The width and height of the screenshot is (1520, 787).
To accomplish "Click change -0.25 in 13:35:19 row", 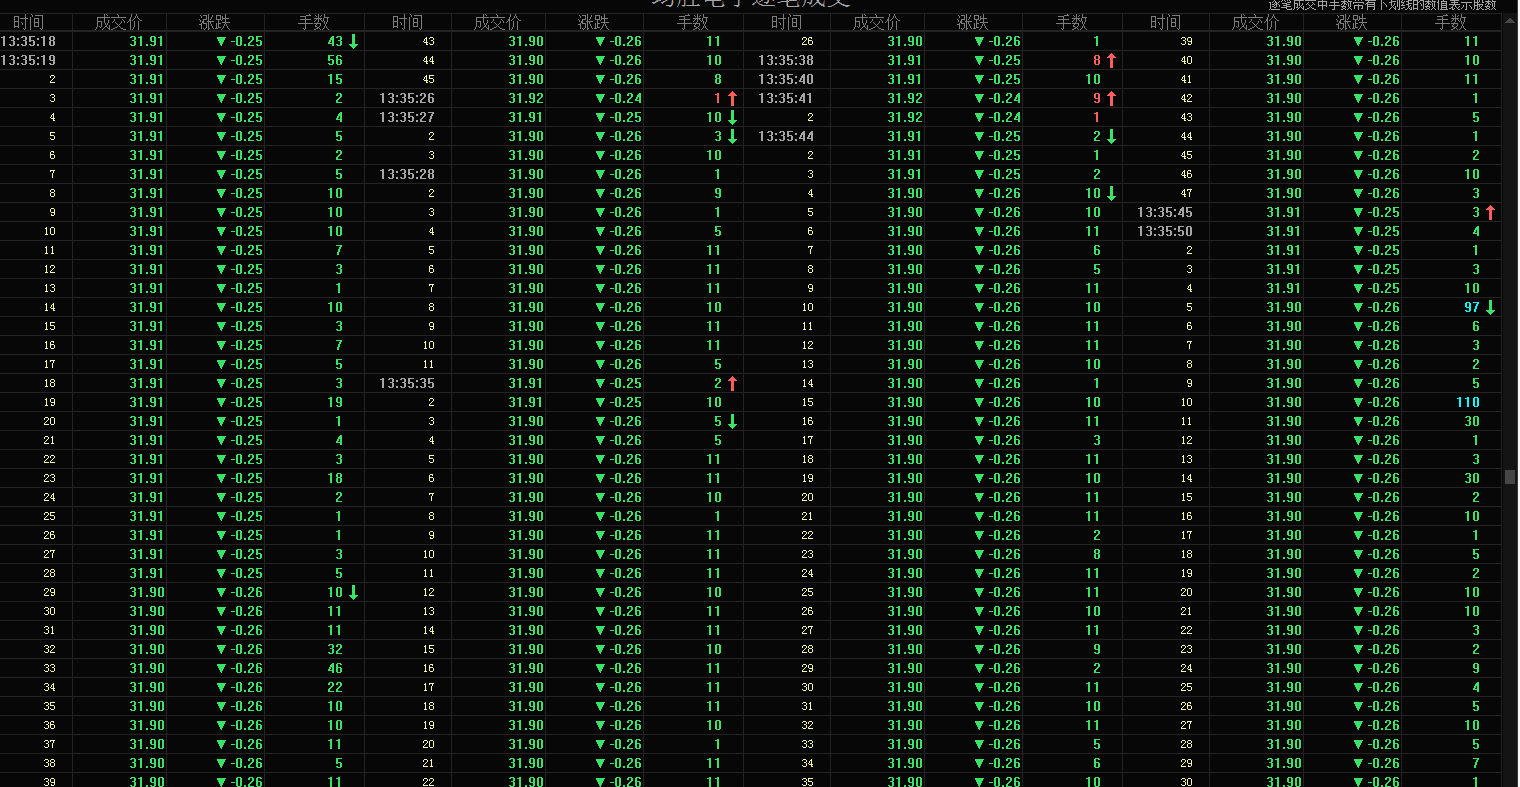I will coord(247,61).
